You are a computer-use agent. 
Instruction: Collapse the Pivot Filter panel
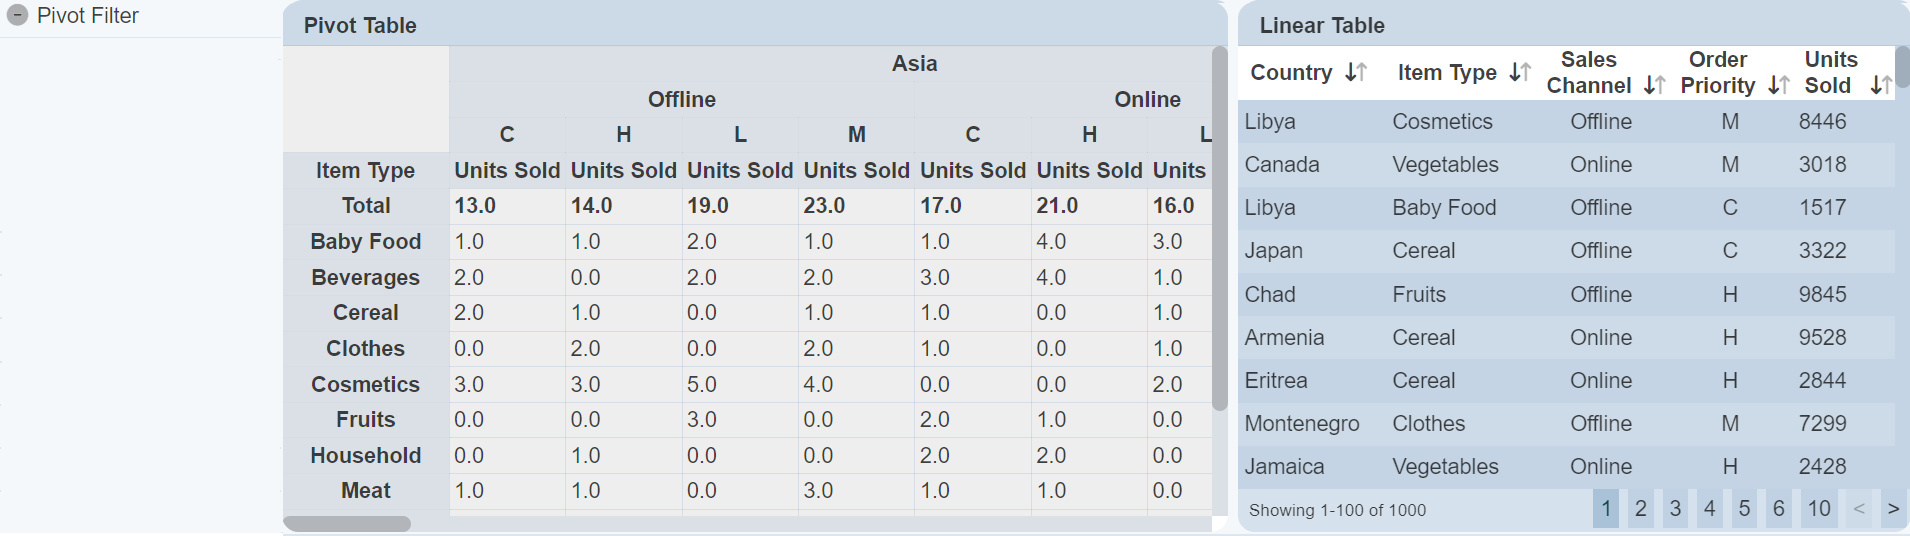[x=17, y=16]
